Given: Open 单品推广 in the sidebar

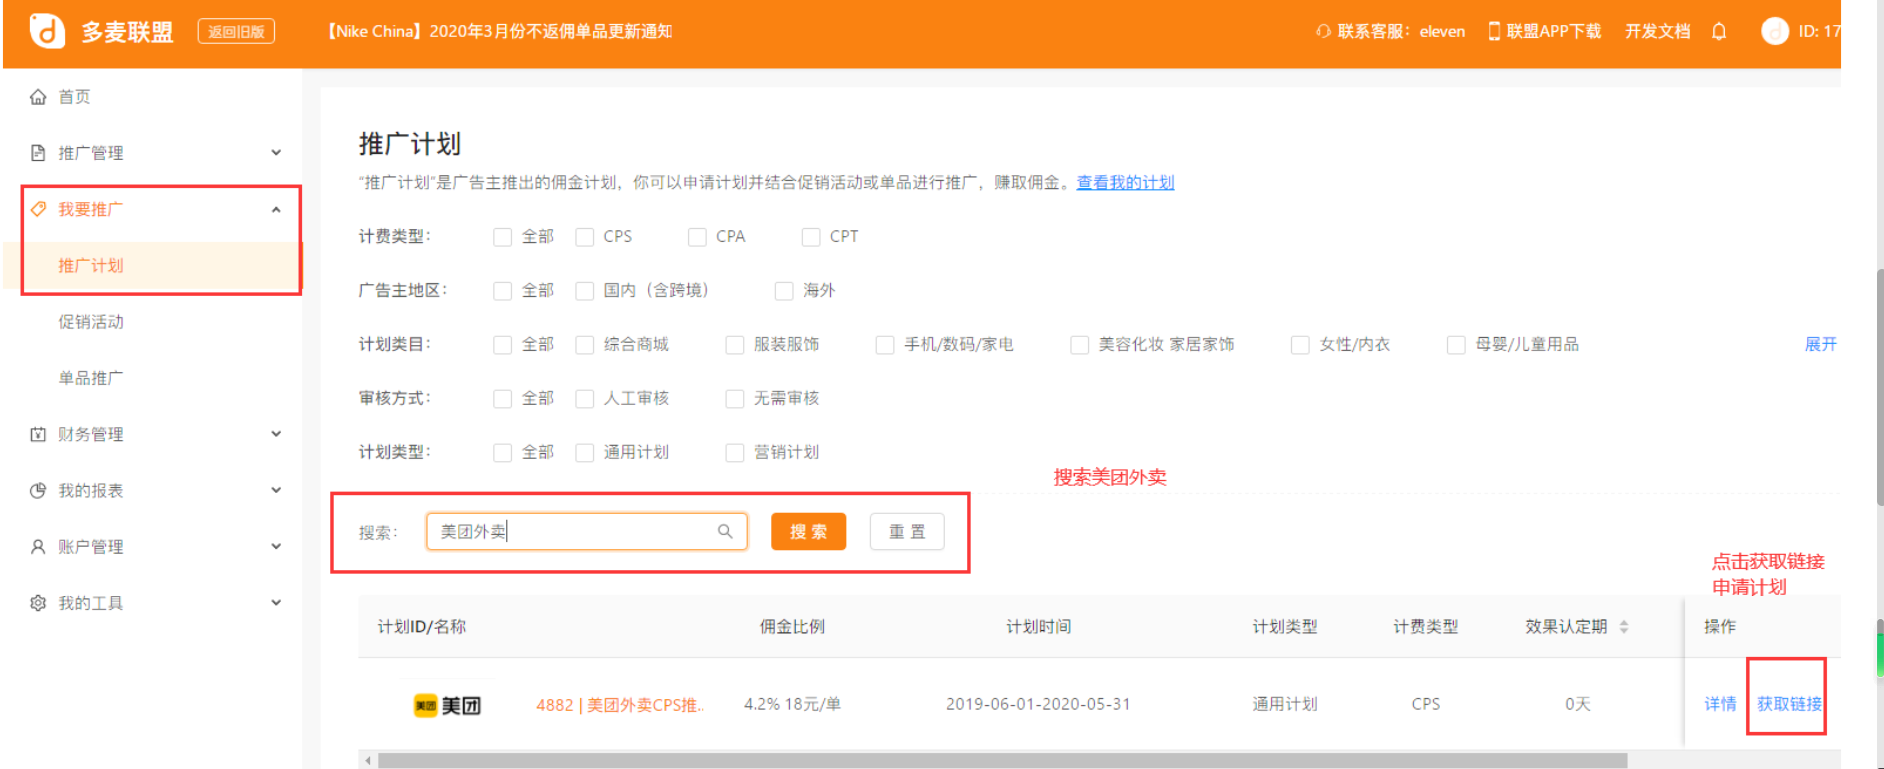Looking at the screenshot, I should pyautogui.click(x=91, y=378).
